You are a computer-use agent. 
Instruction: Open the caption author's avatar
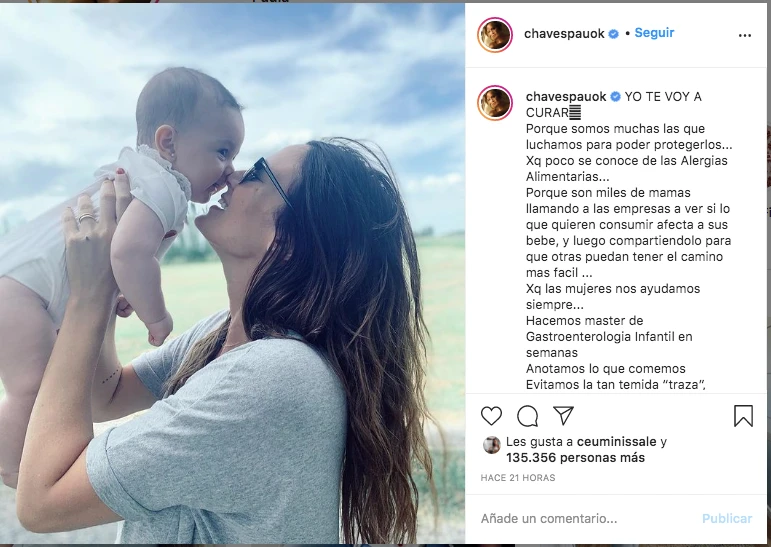(495, 103)
